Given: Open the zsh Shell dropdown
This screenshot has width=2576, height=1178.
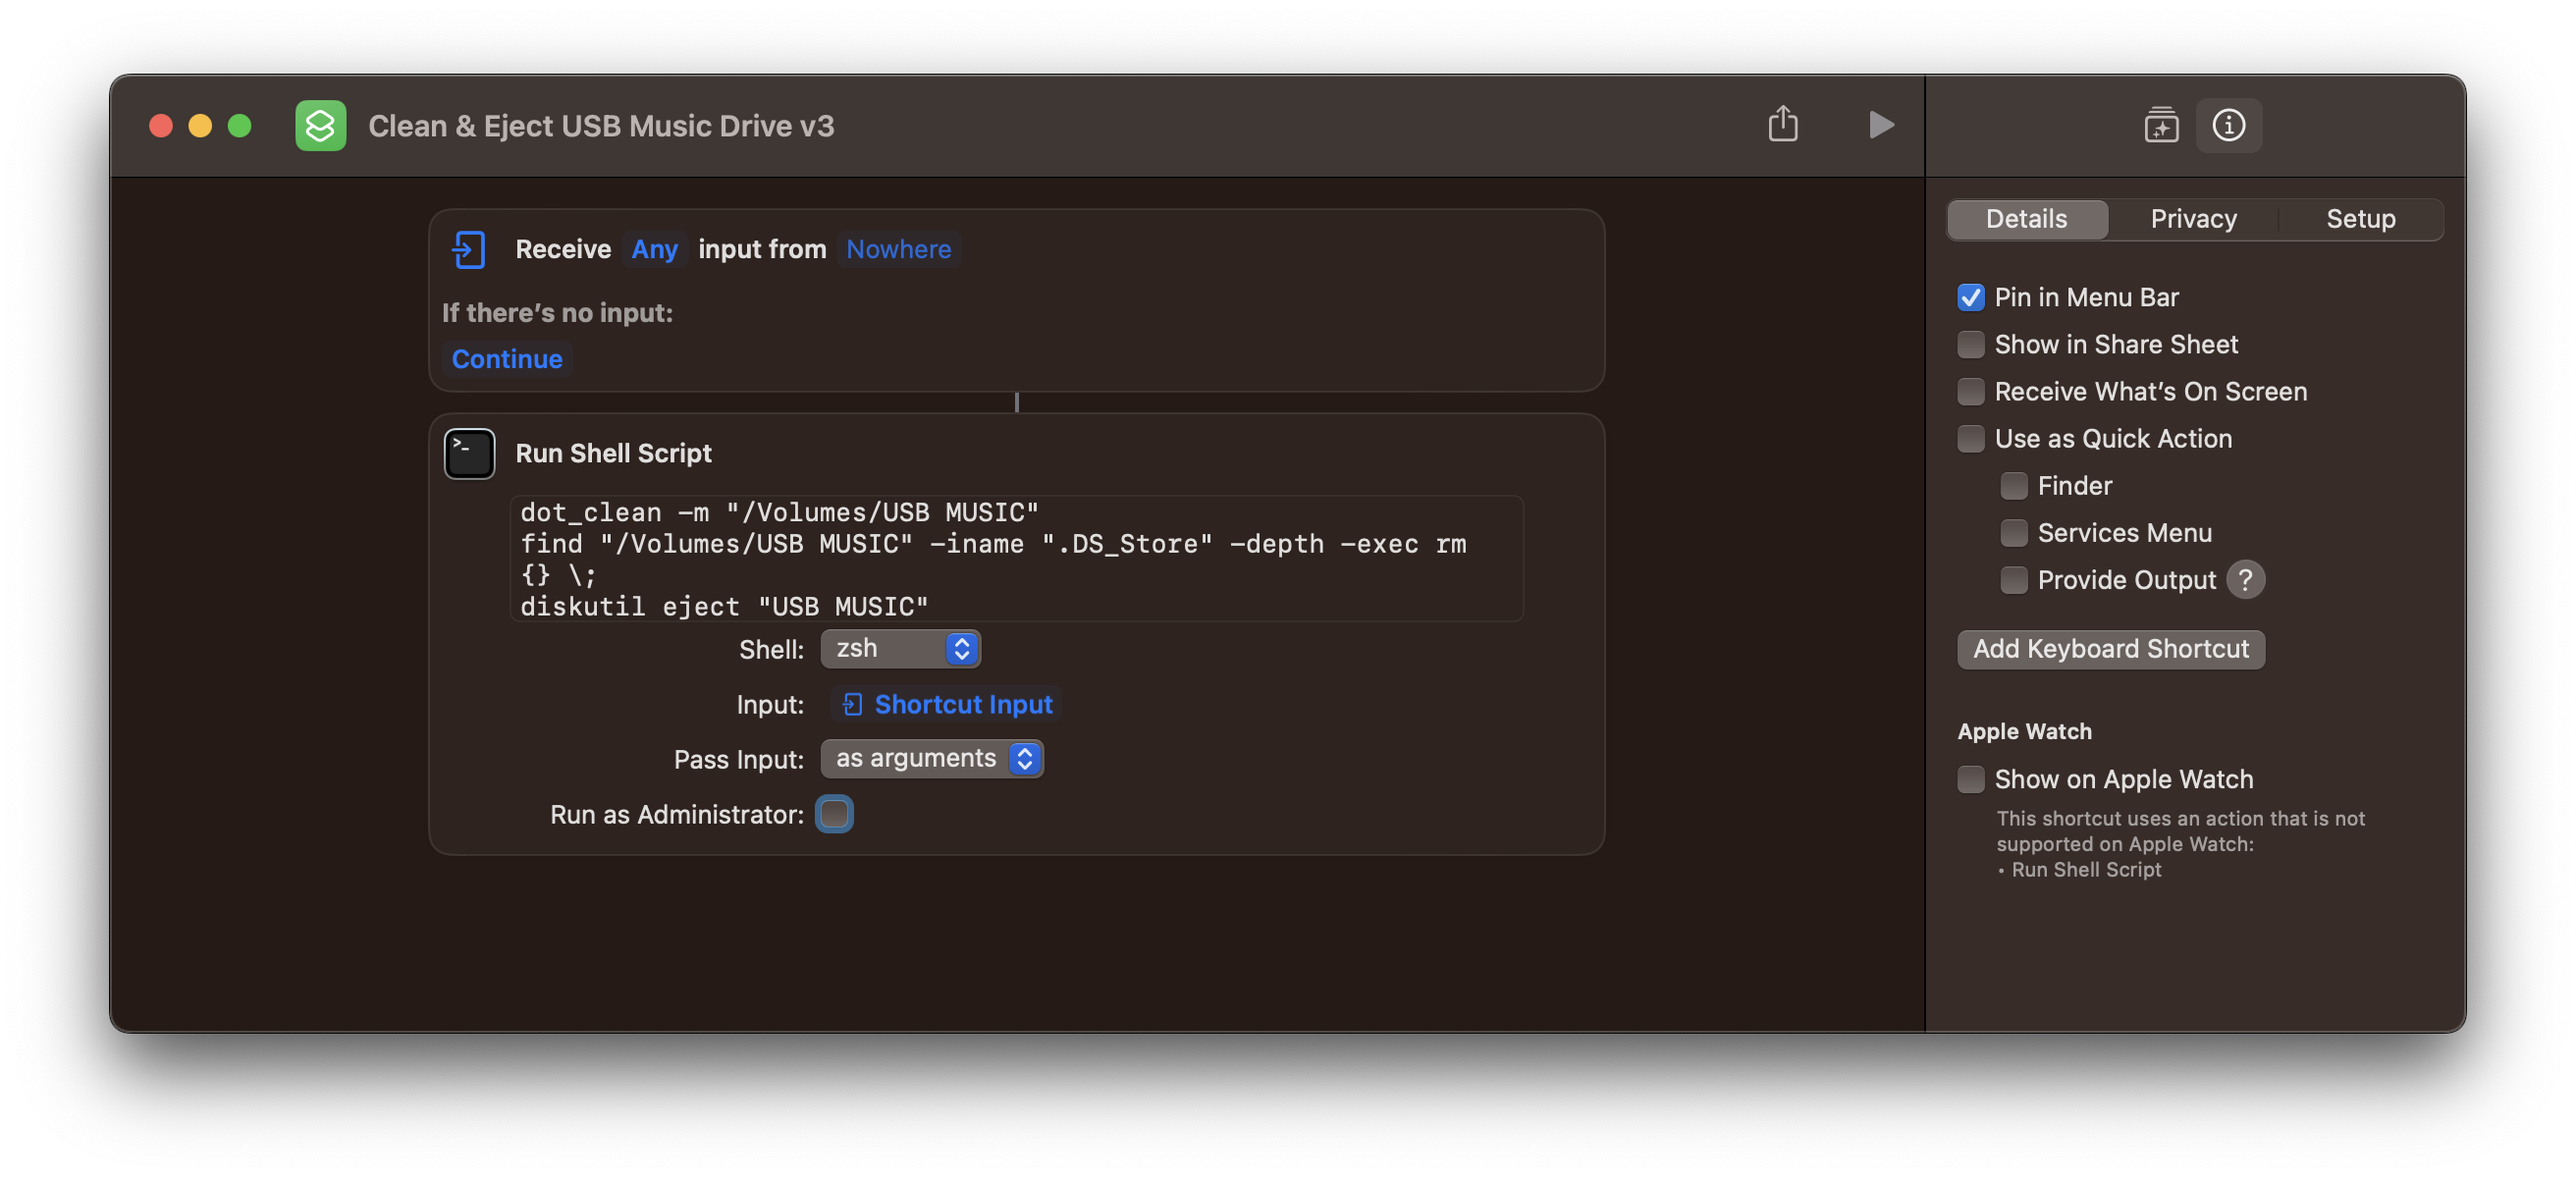Looking at the screenshot, I should pyautogui.click(x=900, y=649).
